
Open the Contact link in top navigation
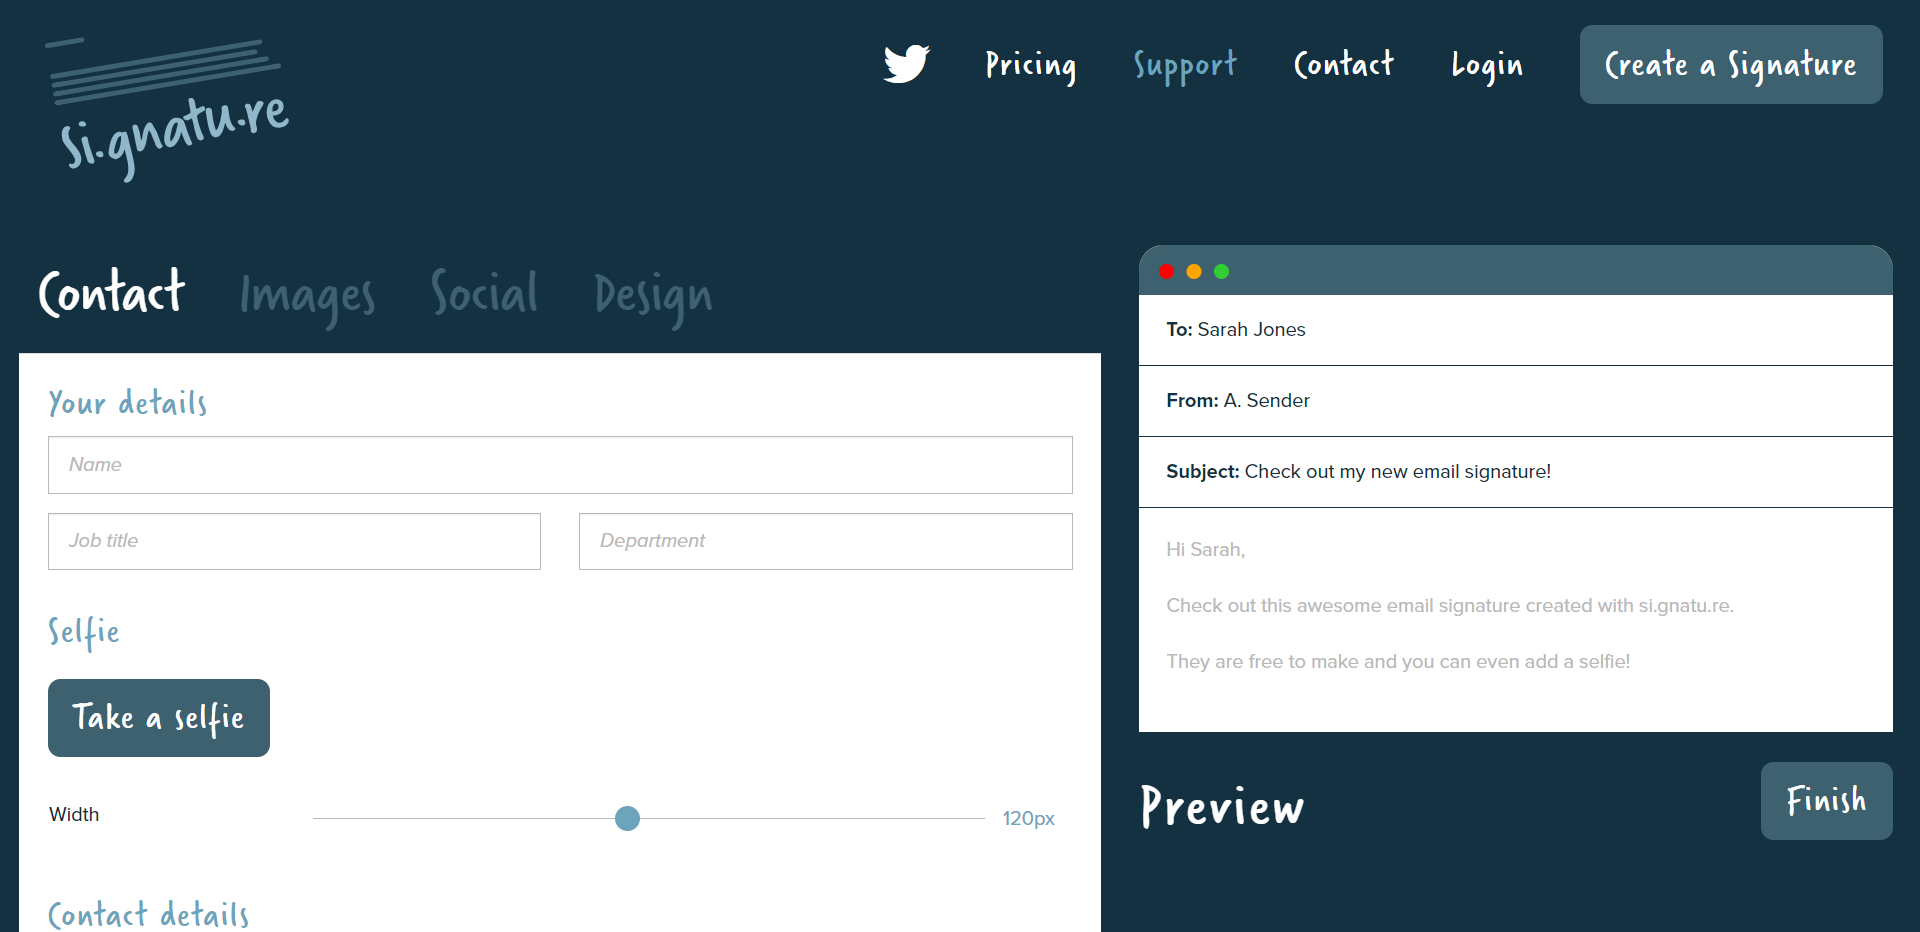coord(1343,65)
